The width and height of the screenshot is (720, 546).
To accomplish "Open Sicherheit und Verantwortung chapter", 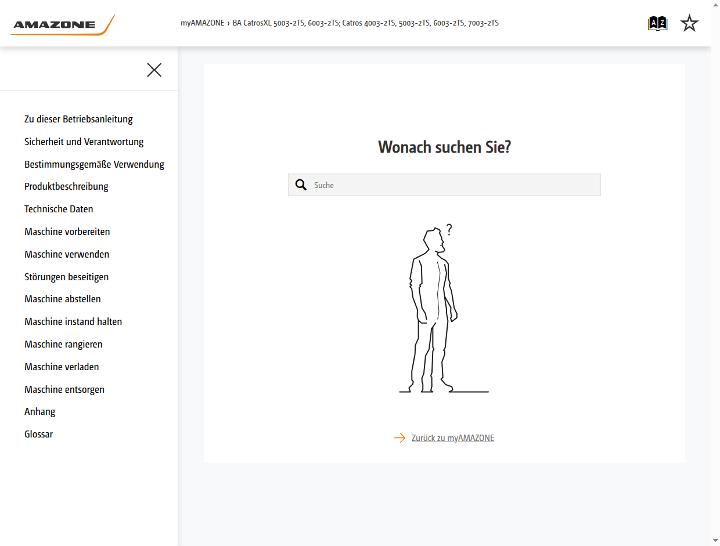I will [84, 141].
